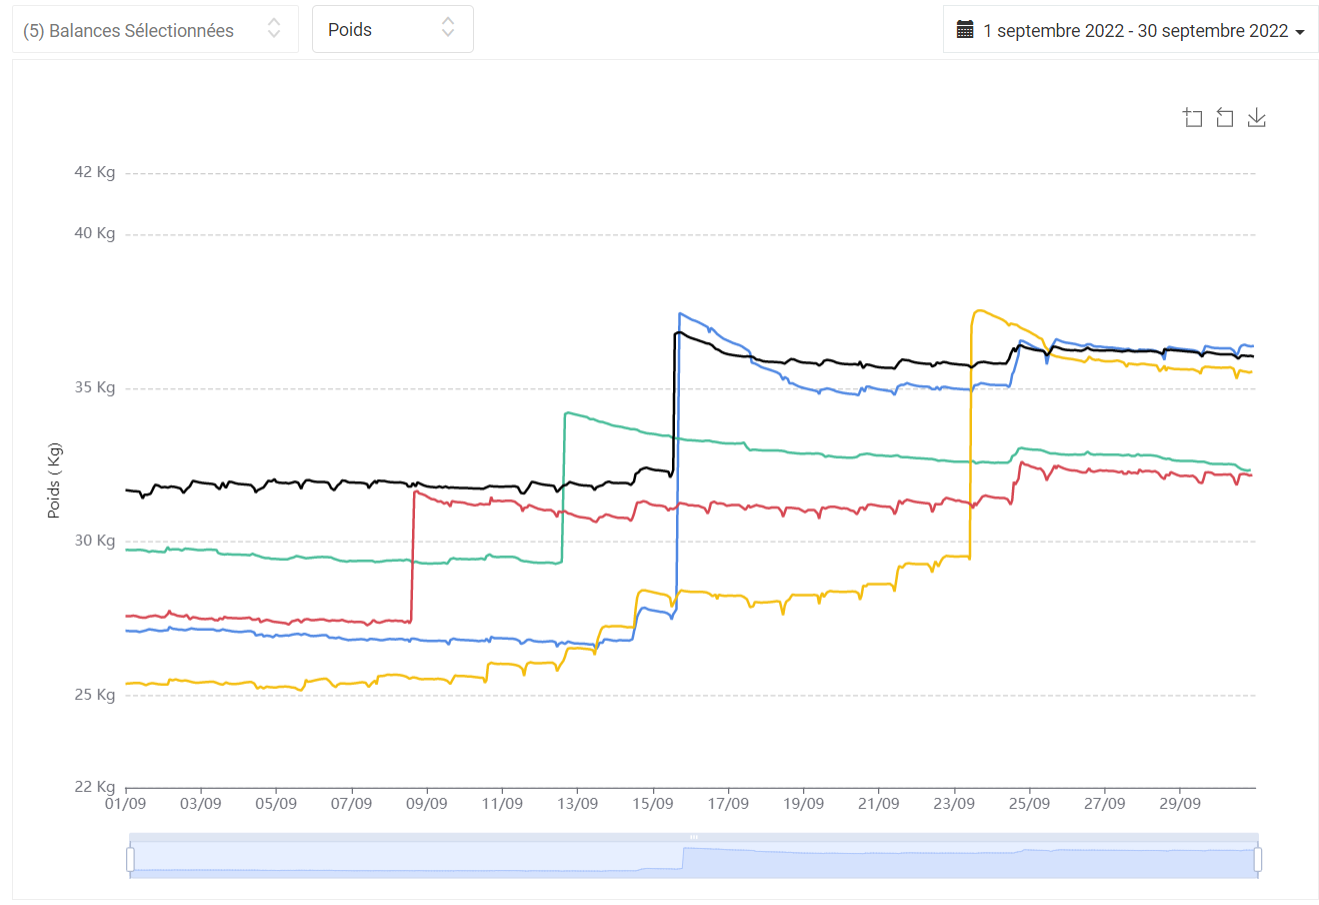Click the 03/09 date label
Screen dimensions: 1319x905
point(201,803)
